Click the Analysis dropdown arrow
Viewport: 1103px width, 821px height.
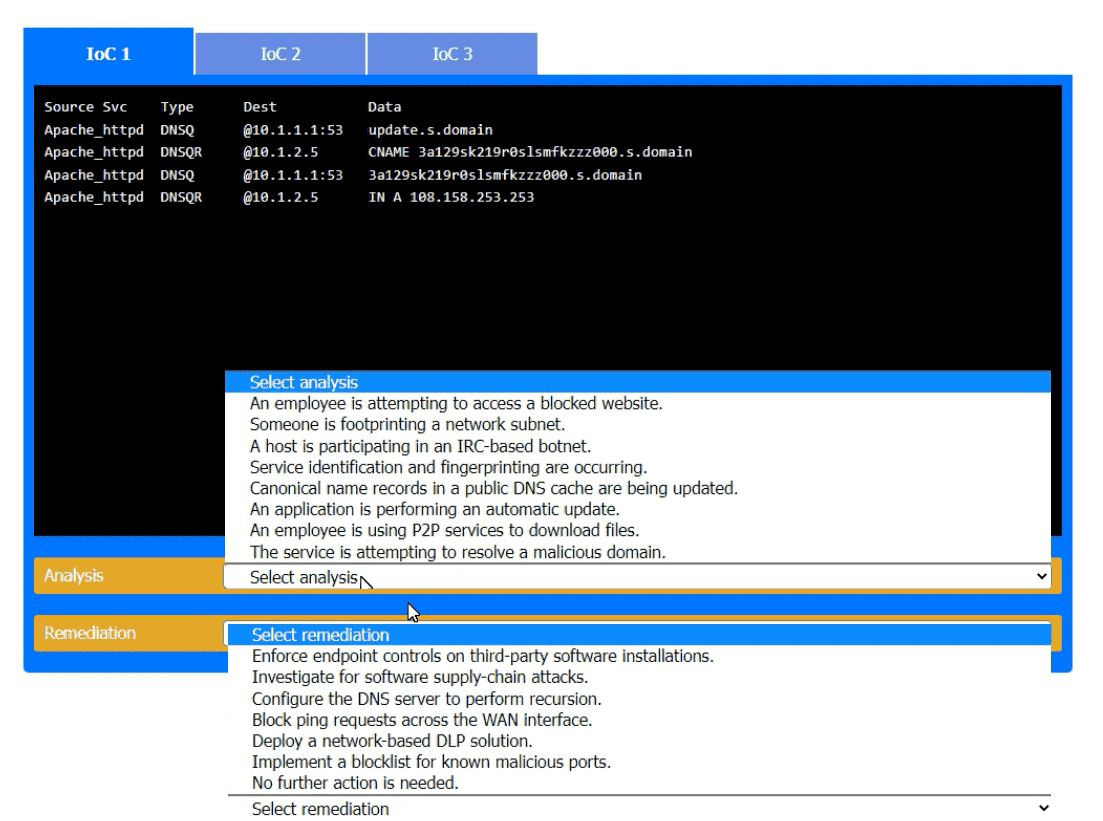tap(1041, 577)
